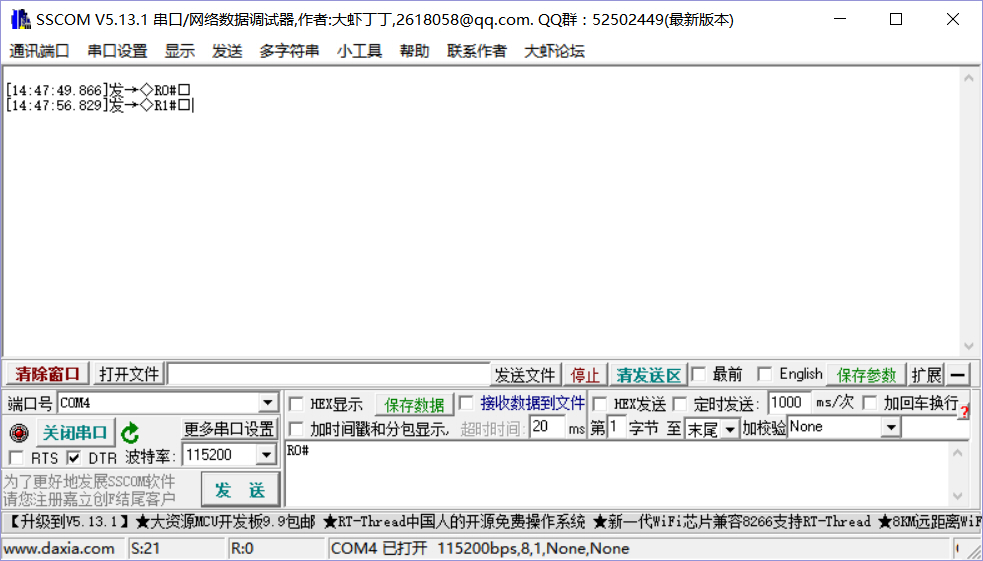Open the 端口号 COM4 dropdown
Viewport: 983px width, 561px height.
[268, 403]
